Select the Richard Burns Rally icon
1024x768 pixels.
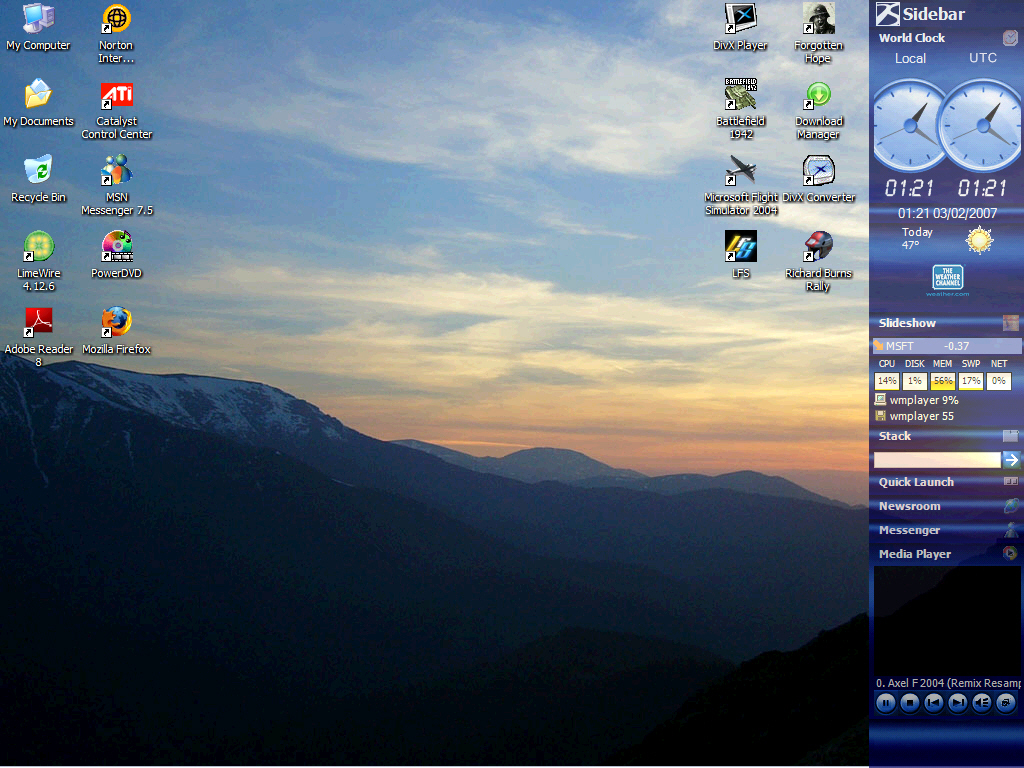point(818,261)
